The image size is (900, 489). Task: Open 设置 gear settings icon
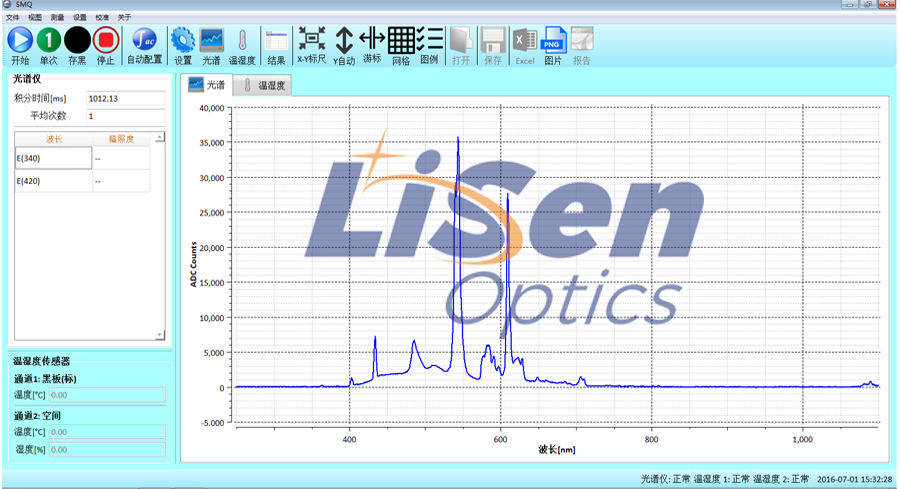click(183, 40)
